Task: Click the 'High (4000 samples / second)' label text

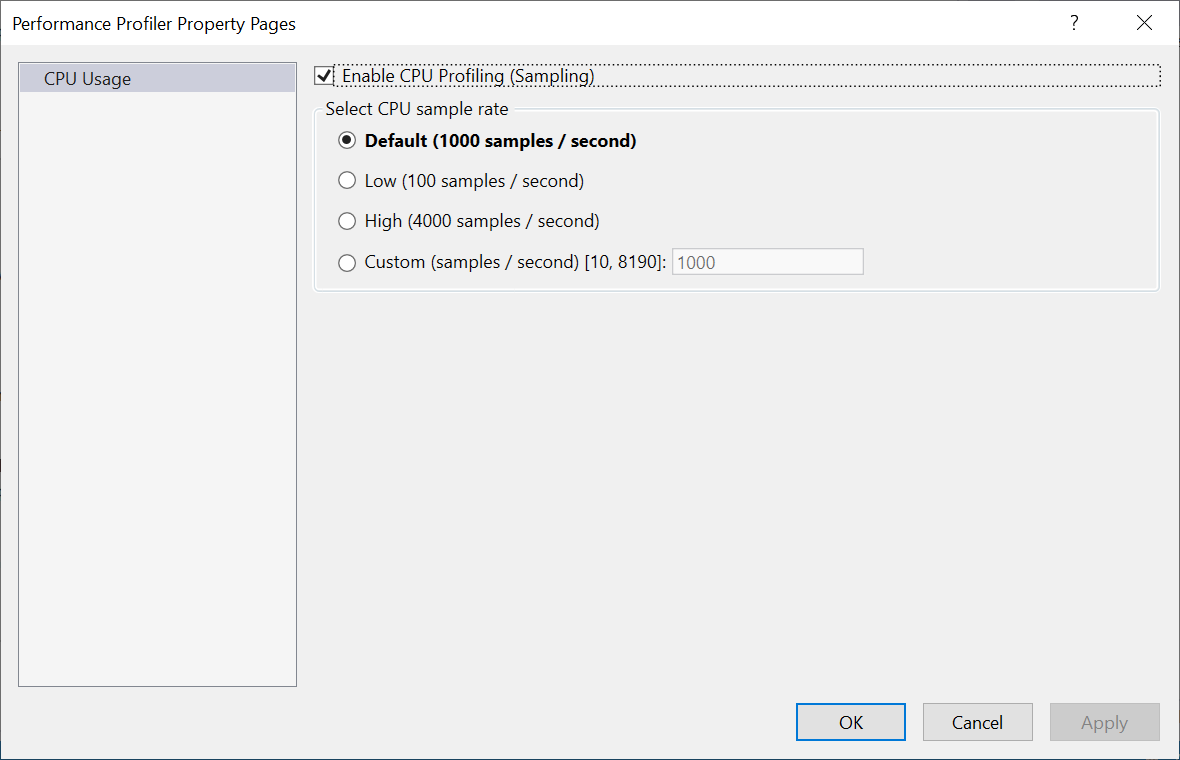Action: coord(482,221)
